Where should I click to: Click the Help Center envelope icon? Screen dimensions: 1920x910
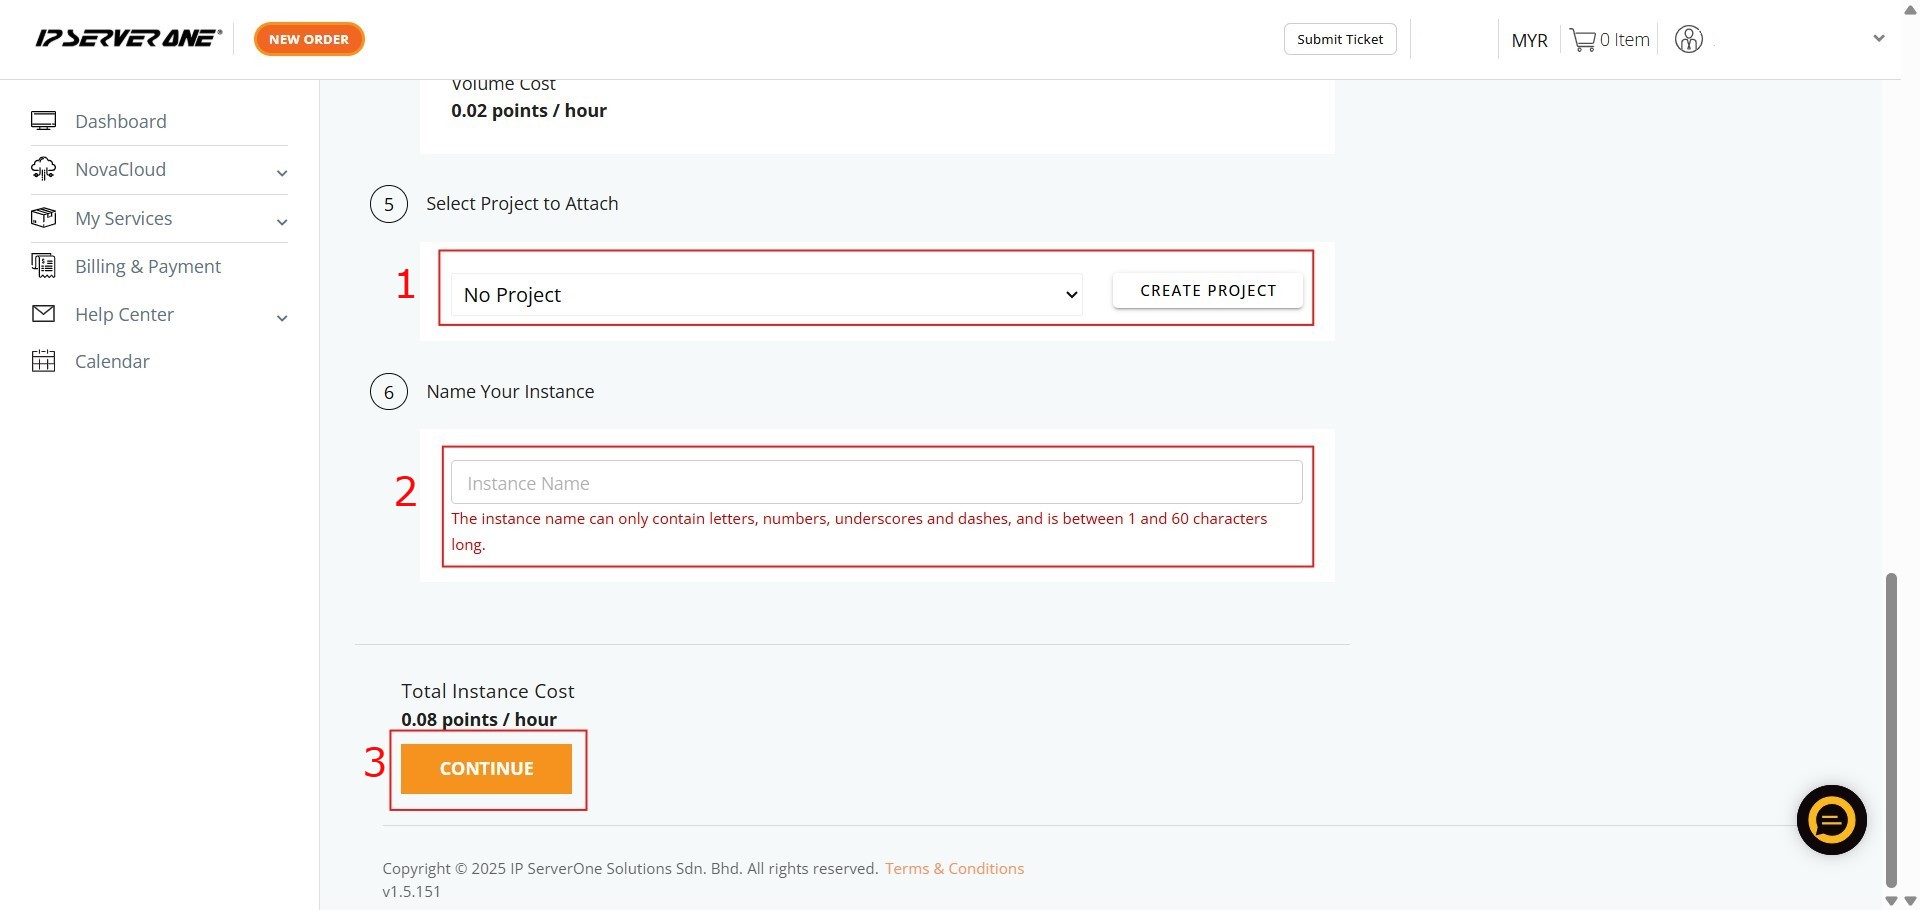tap(43, 314)
